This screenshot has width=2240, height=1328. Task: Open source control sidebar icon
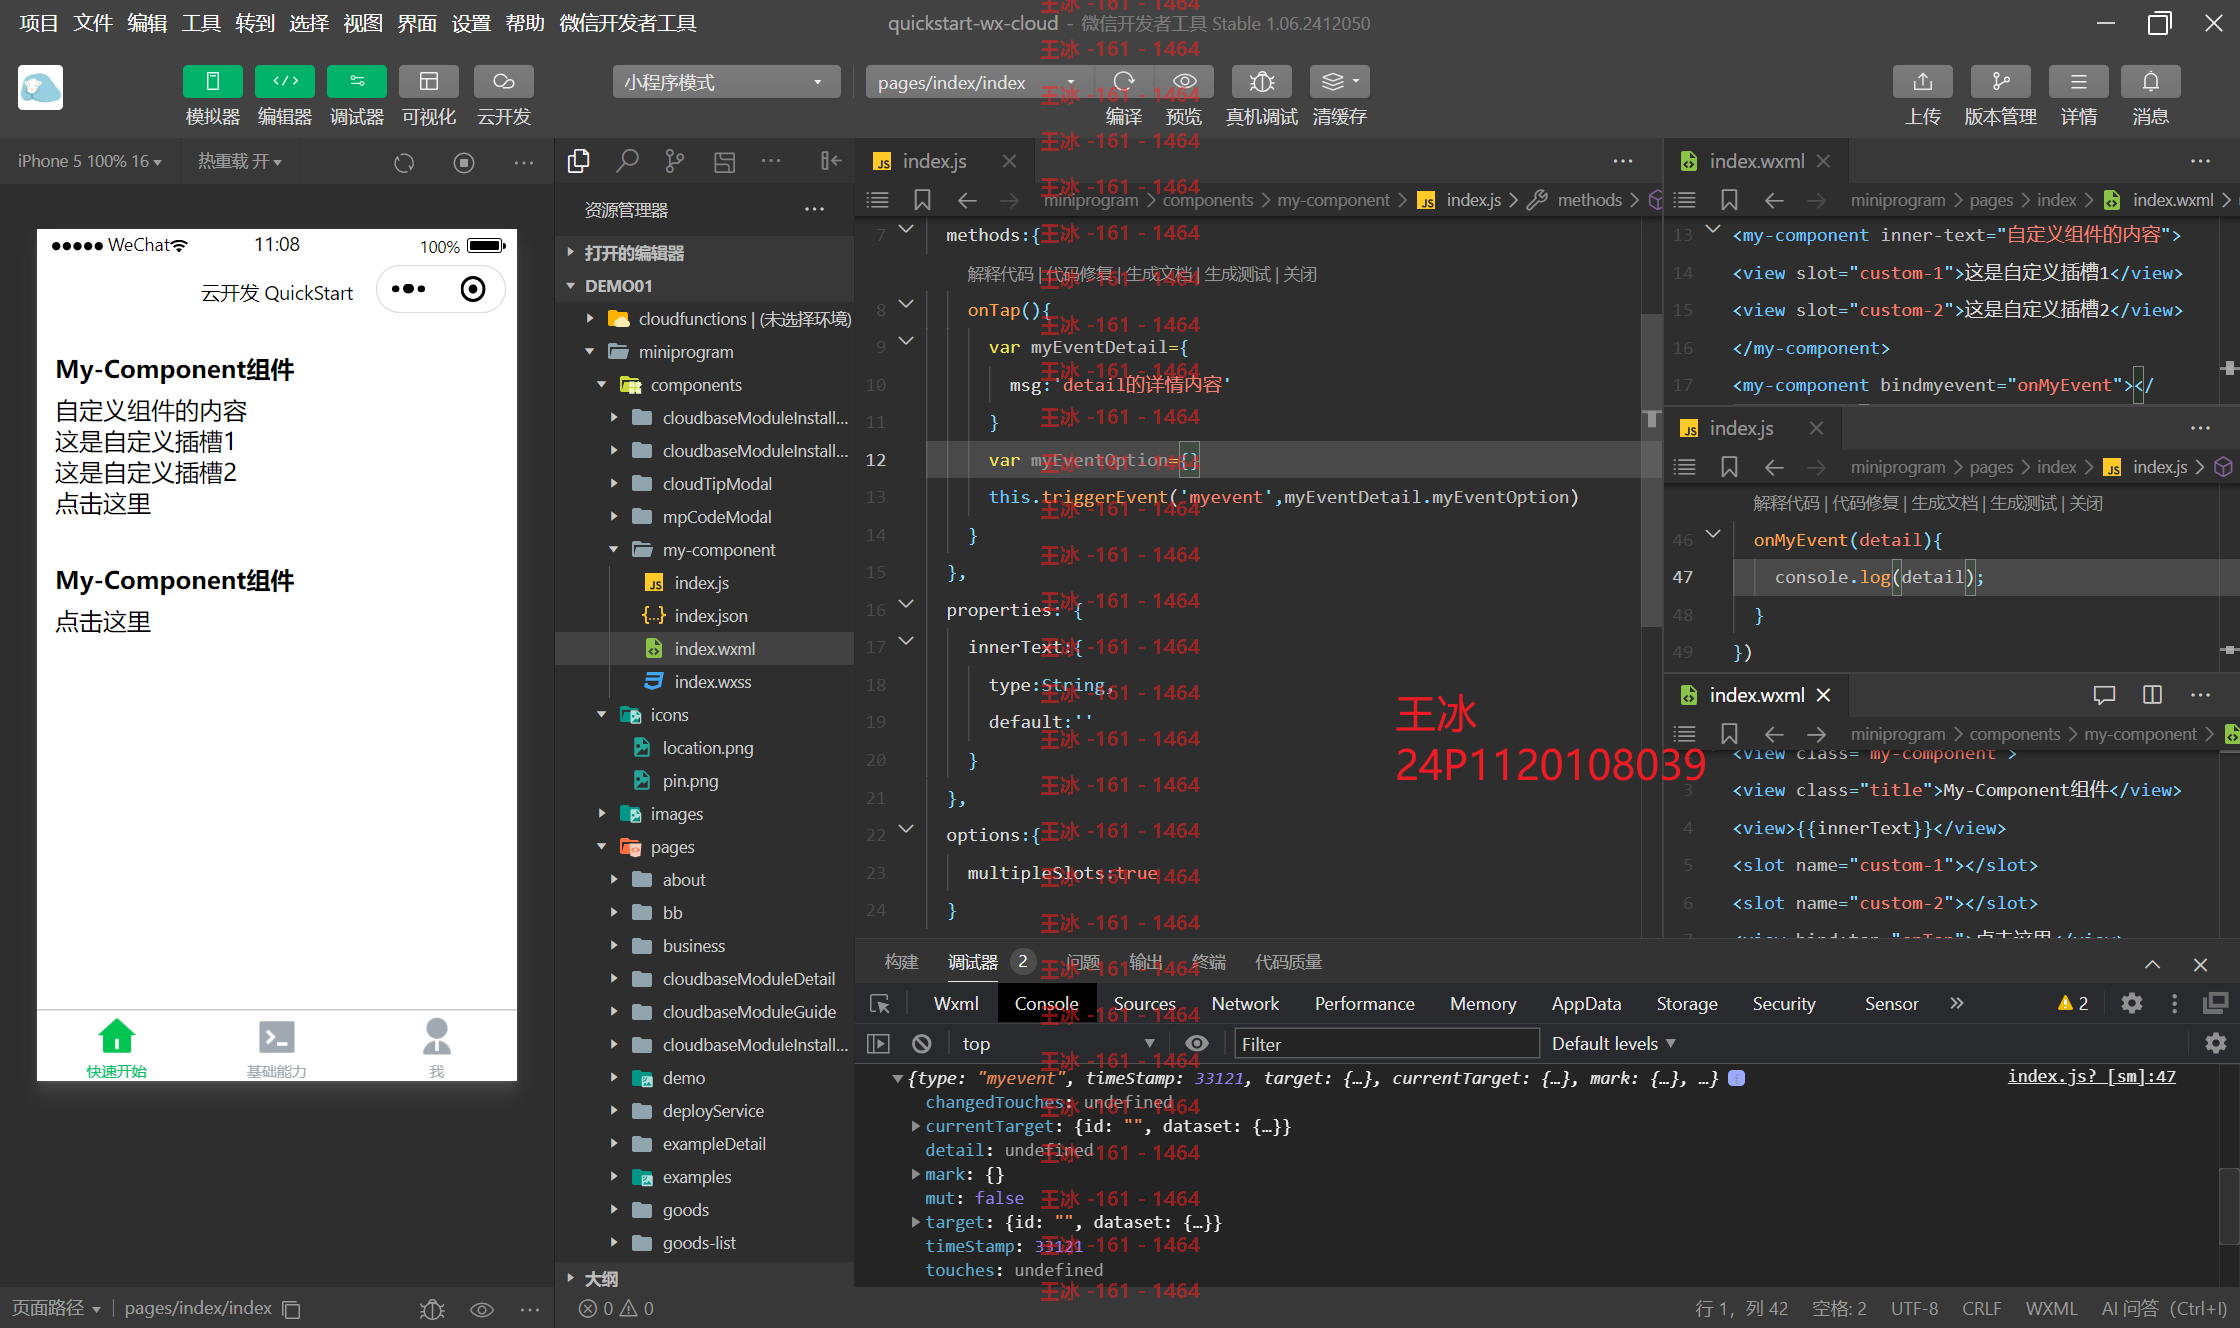675,161
